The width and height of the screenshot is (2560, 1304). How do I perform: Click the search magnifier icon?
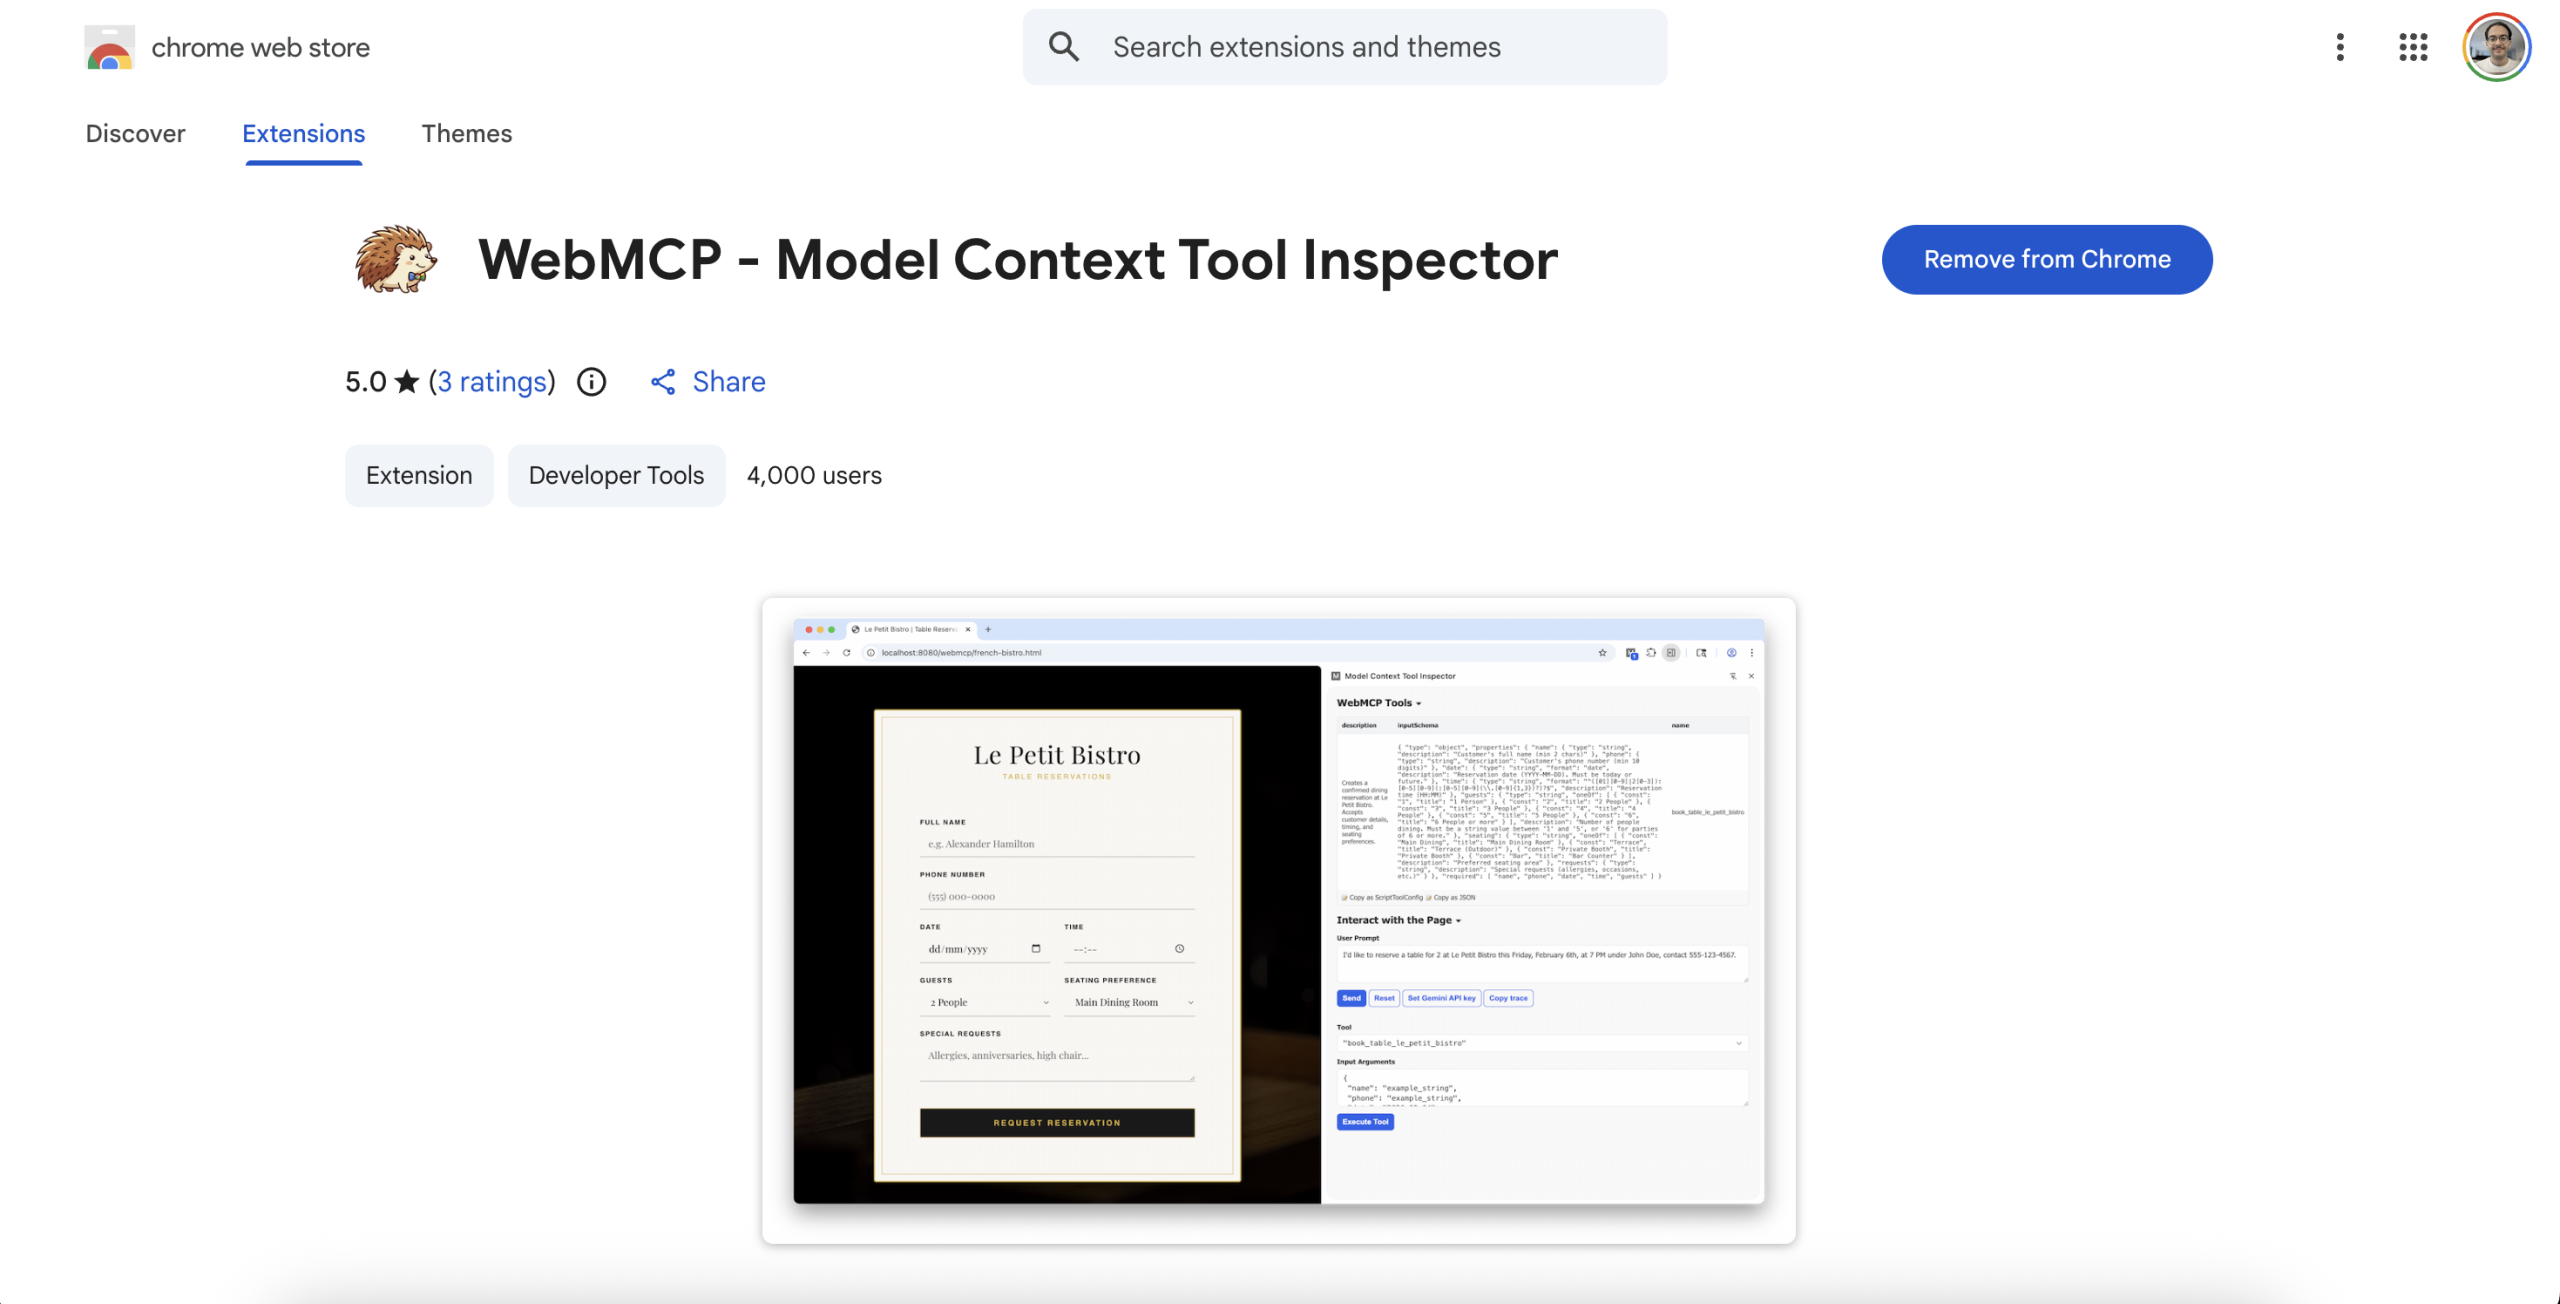coord(1064,46)
